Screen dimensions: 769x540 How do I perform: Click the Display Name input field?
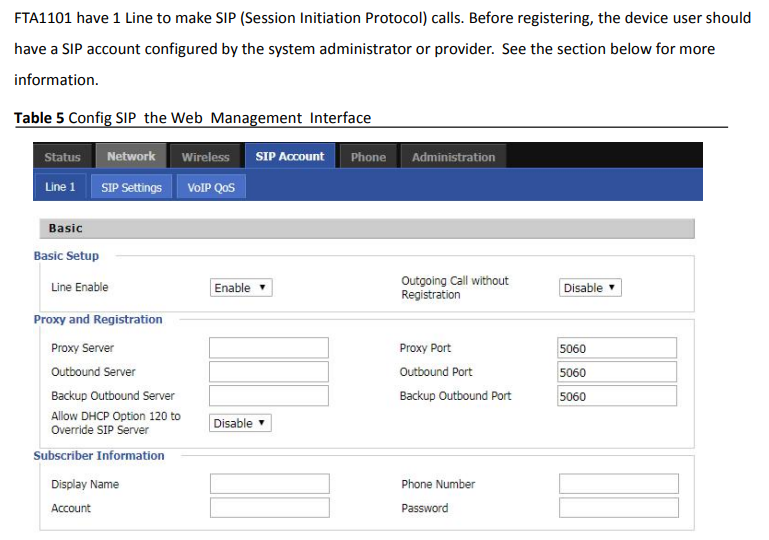coord(270,484)
